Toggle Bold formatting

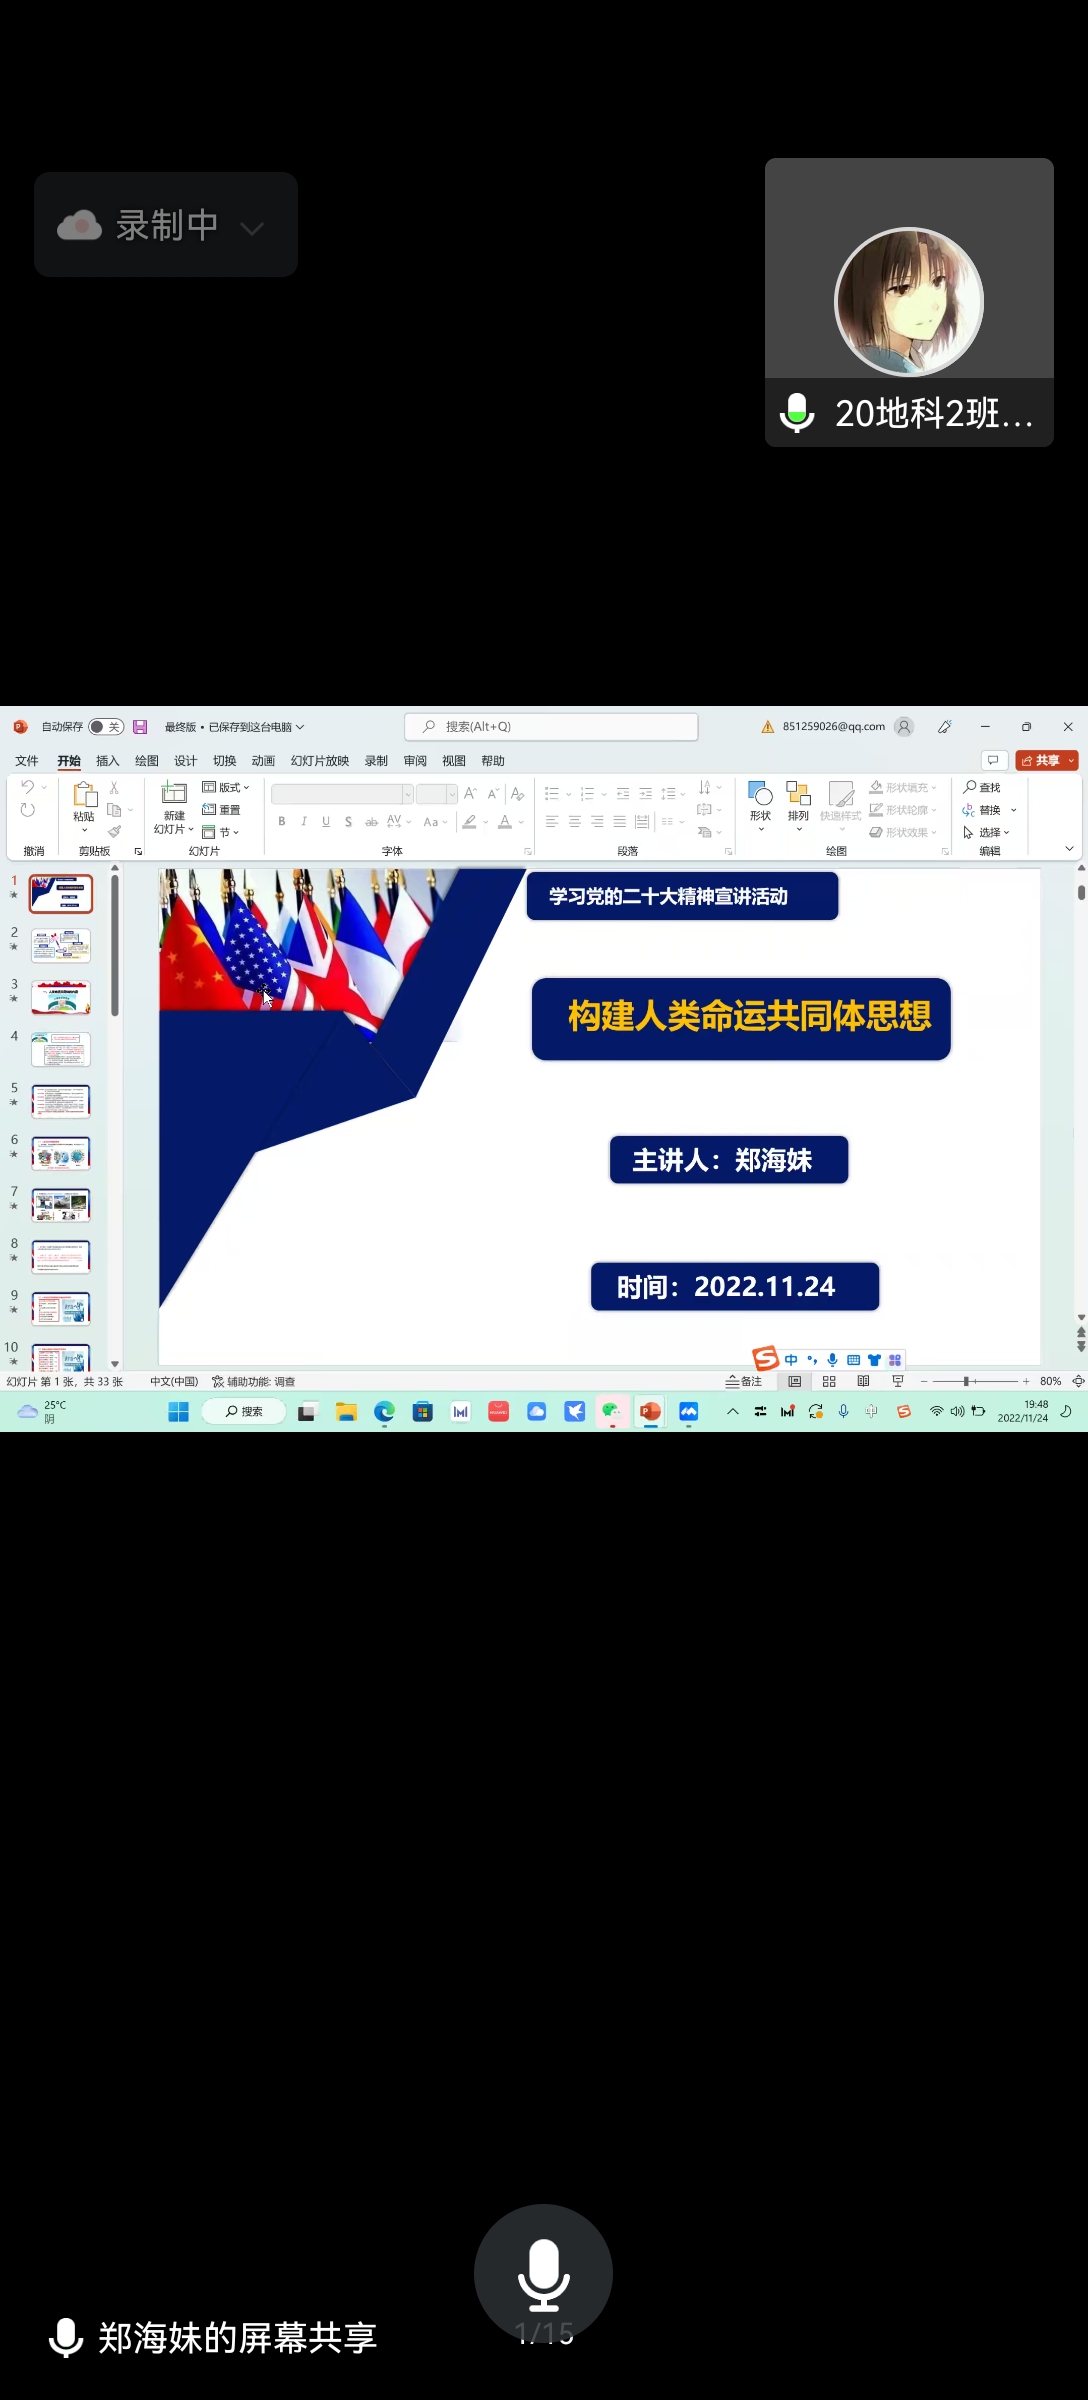282,822
